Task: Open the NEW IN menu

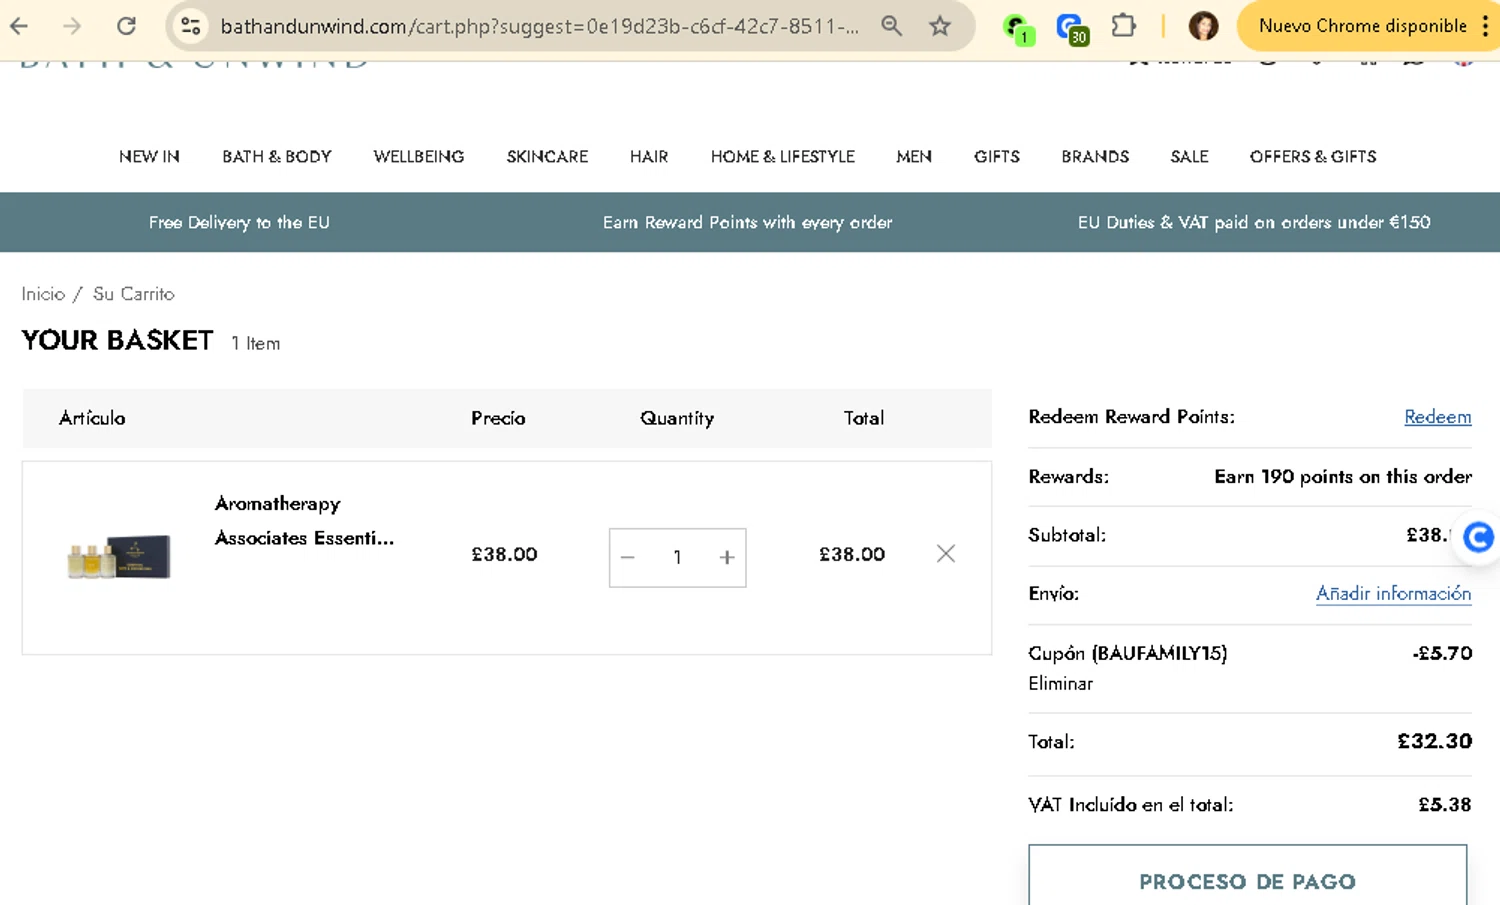Action: [x=149, y=157]
